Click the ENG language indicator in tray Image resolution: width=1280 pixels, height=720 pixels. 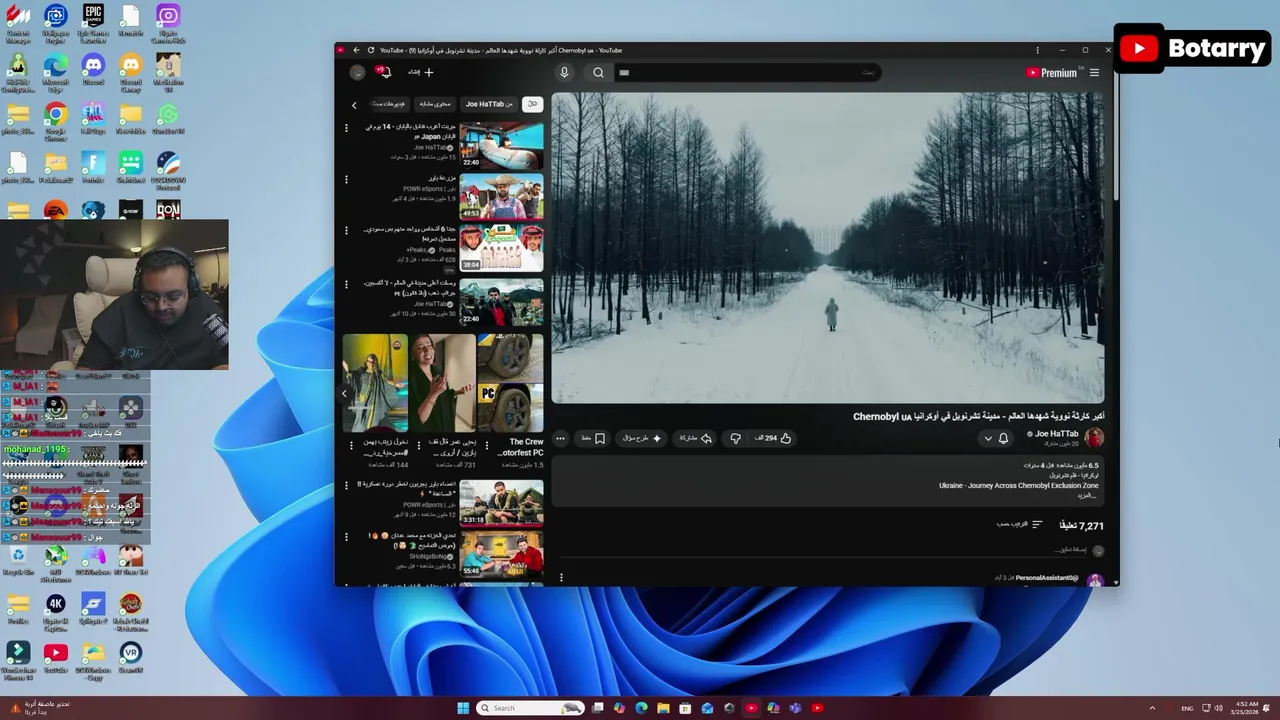[1188, 708]
